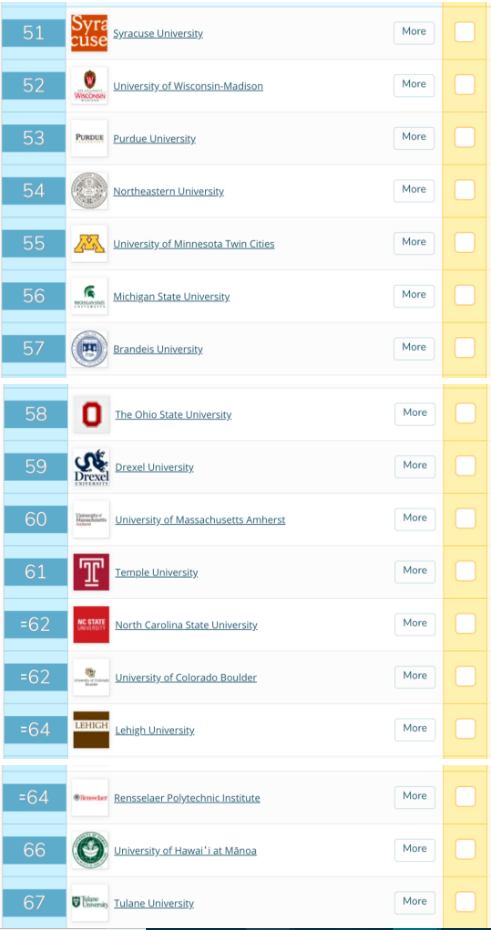This screenshot has height=930, width=491.
Task: Click the Minnesota gold M logo
Action: click(x=89, y=244)
